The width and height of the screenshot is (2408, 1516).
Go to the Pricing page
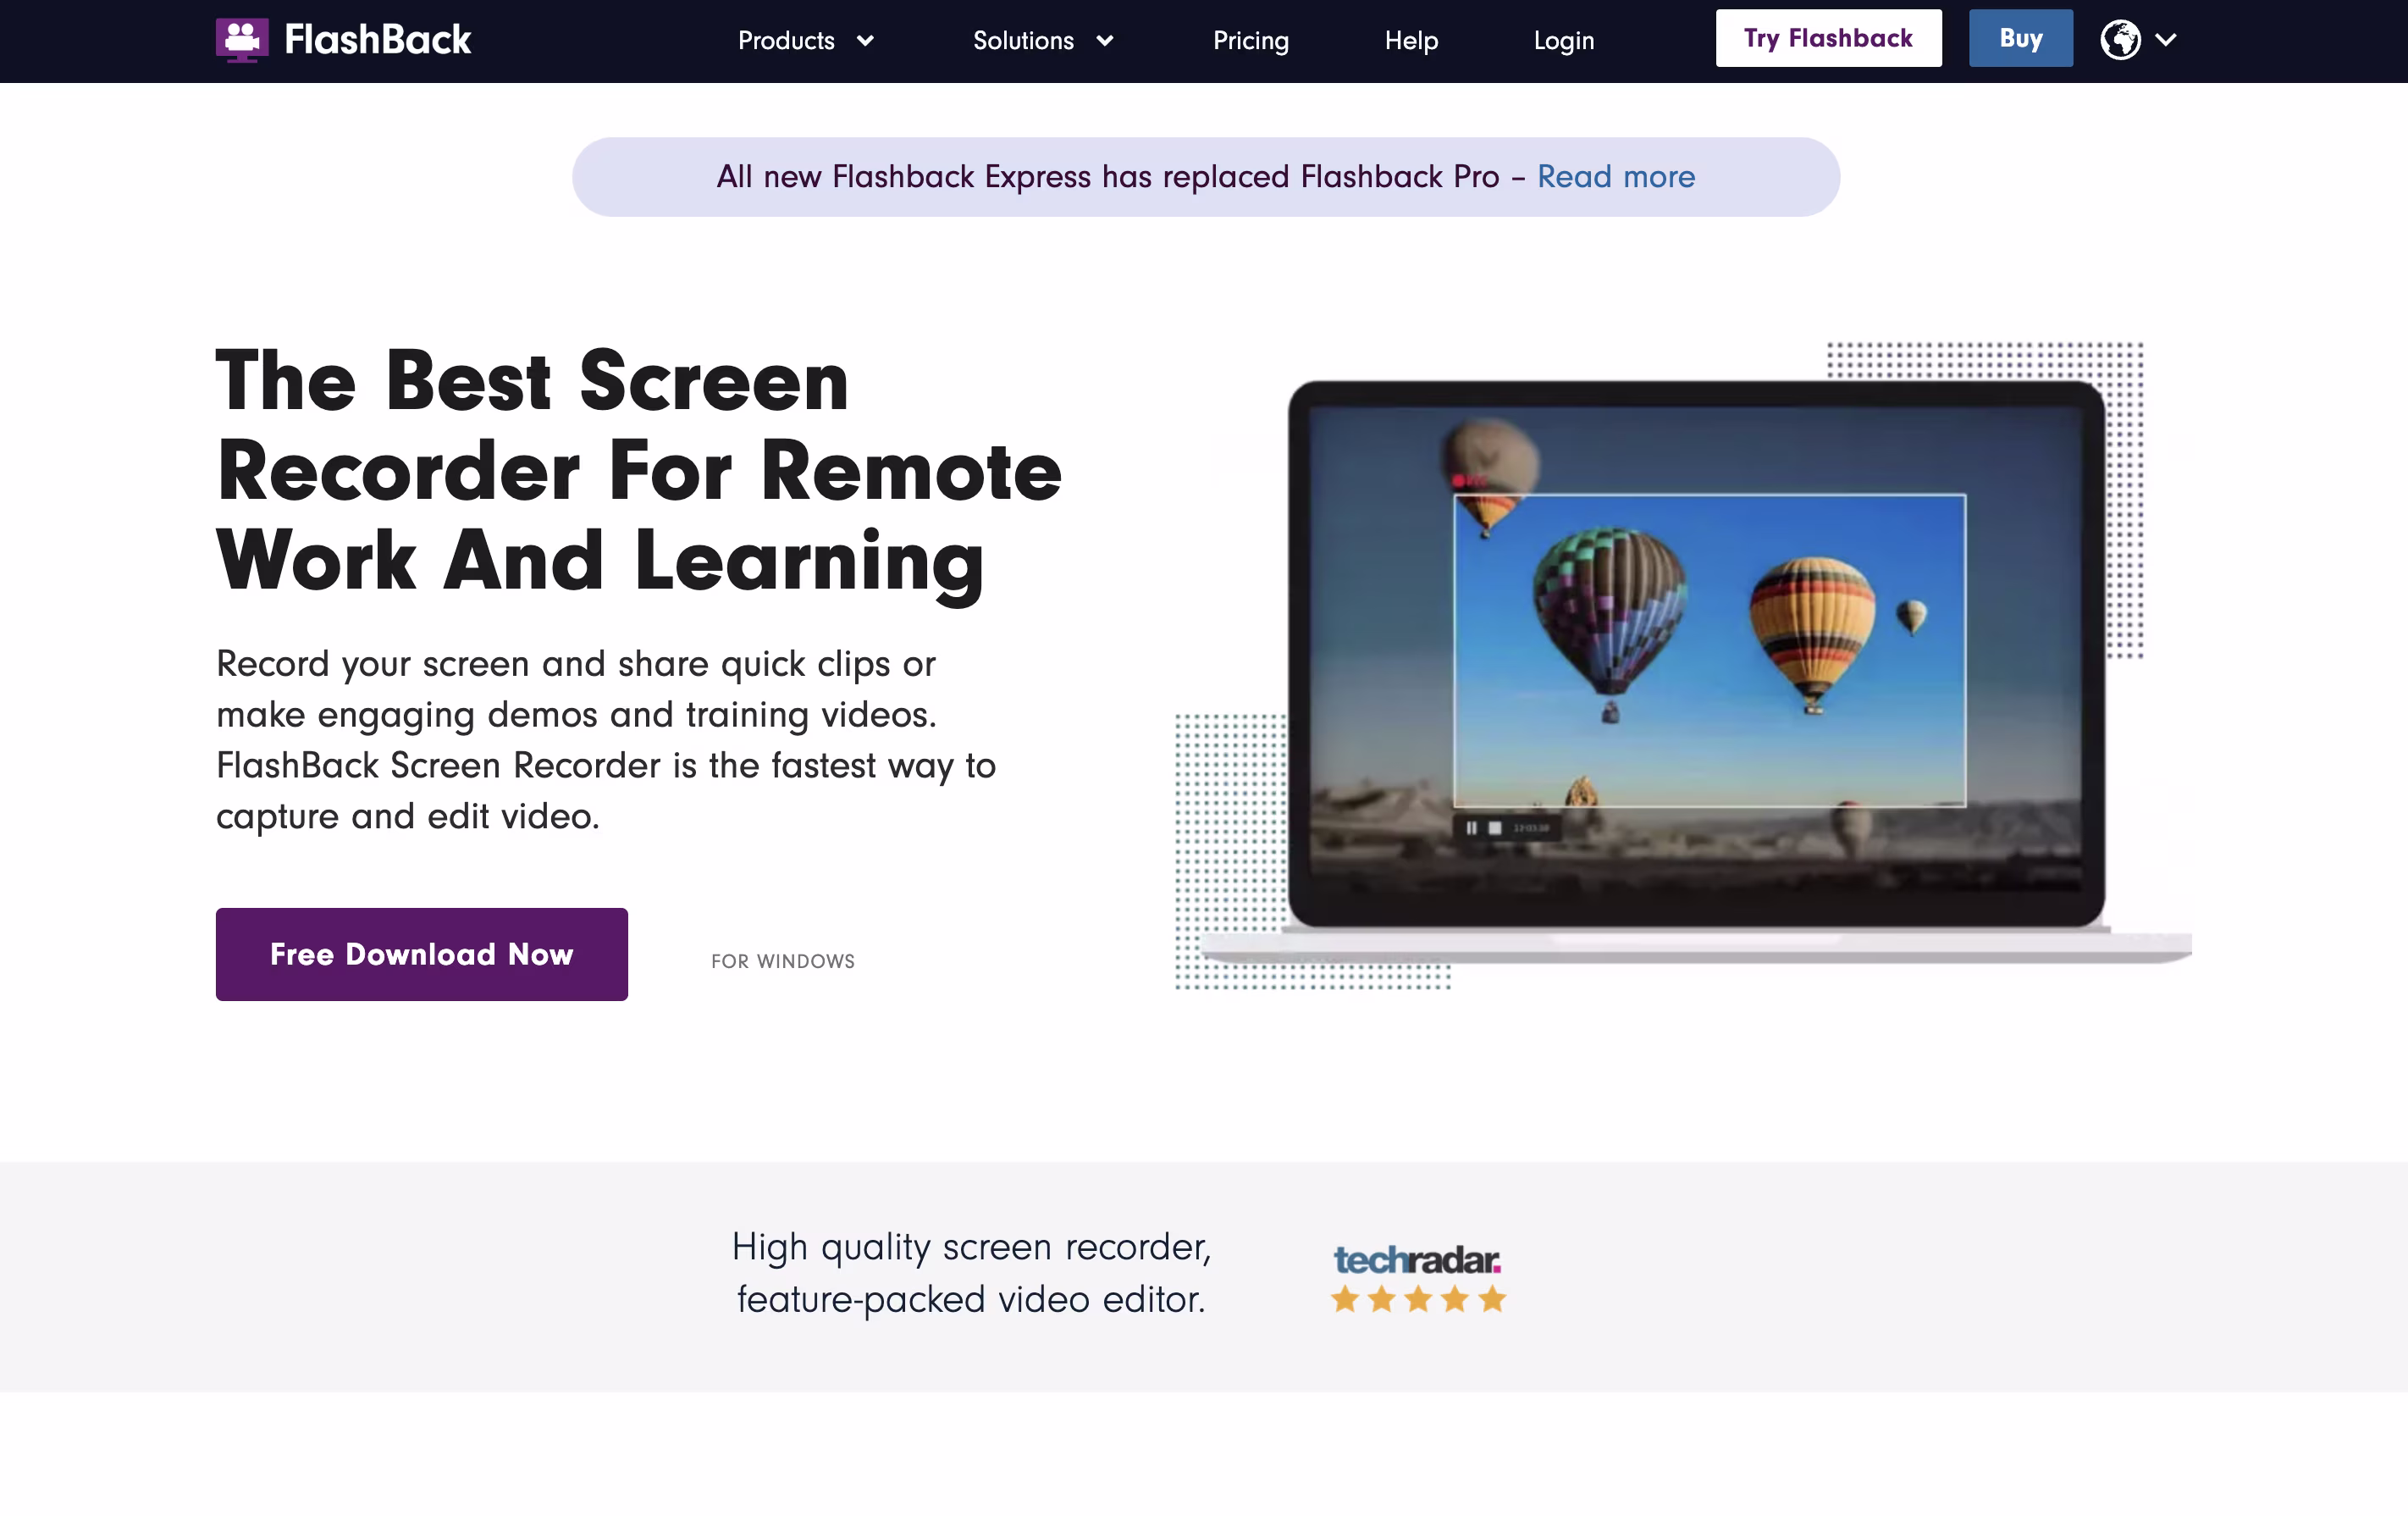[x=1251, y=41]
